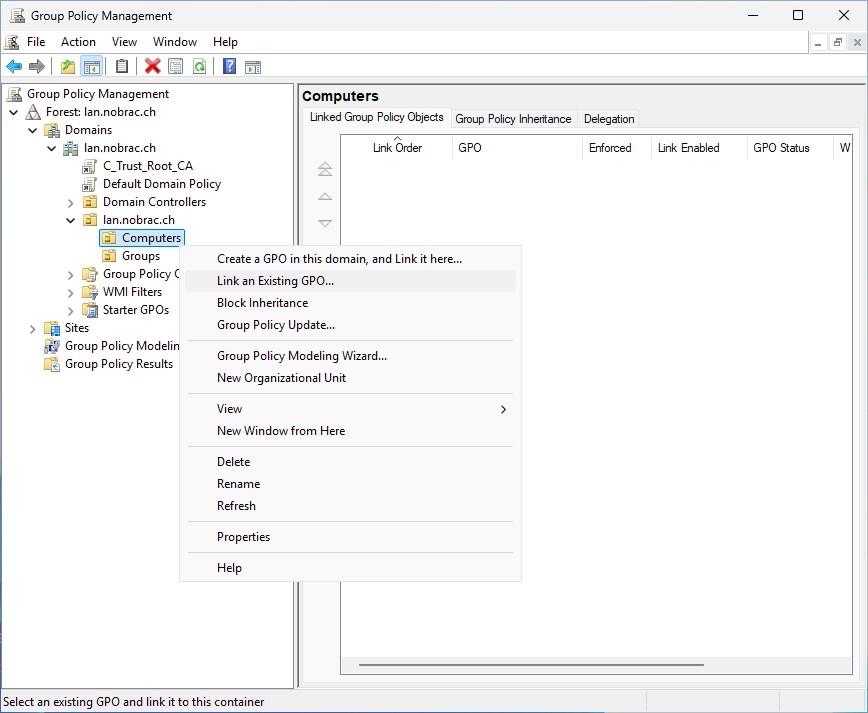Click the red Delete X toolbar icon
Viewport: 868px width, 713px height.
click(x=153, y=66)
